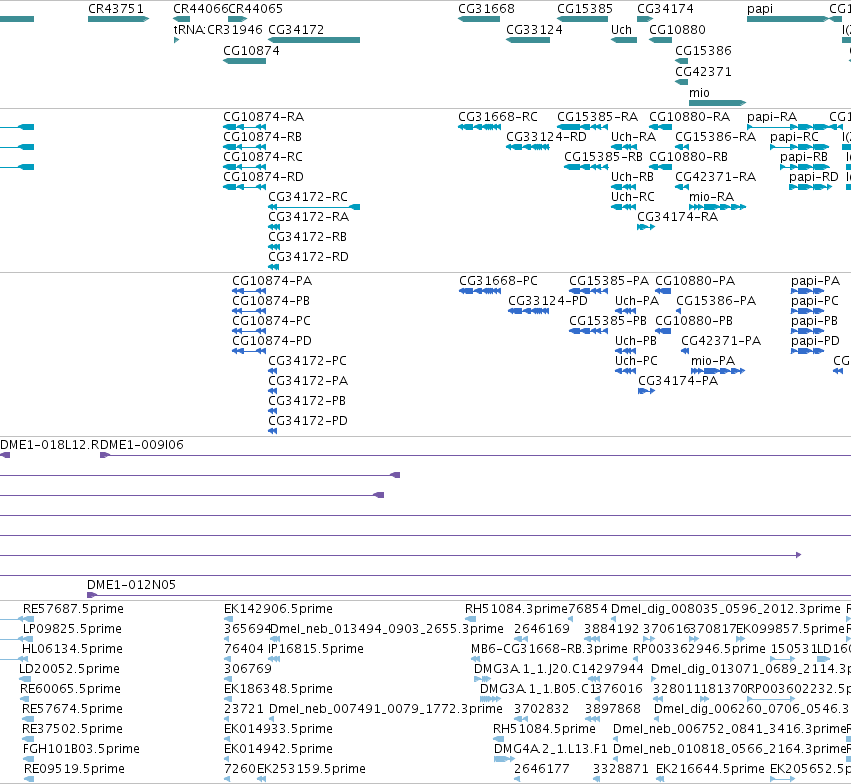Image resolution: width=851 pixels, height=784 pixels.
Task: Select the CG10874-PD protein label
Action: 272,341
